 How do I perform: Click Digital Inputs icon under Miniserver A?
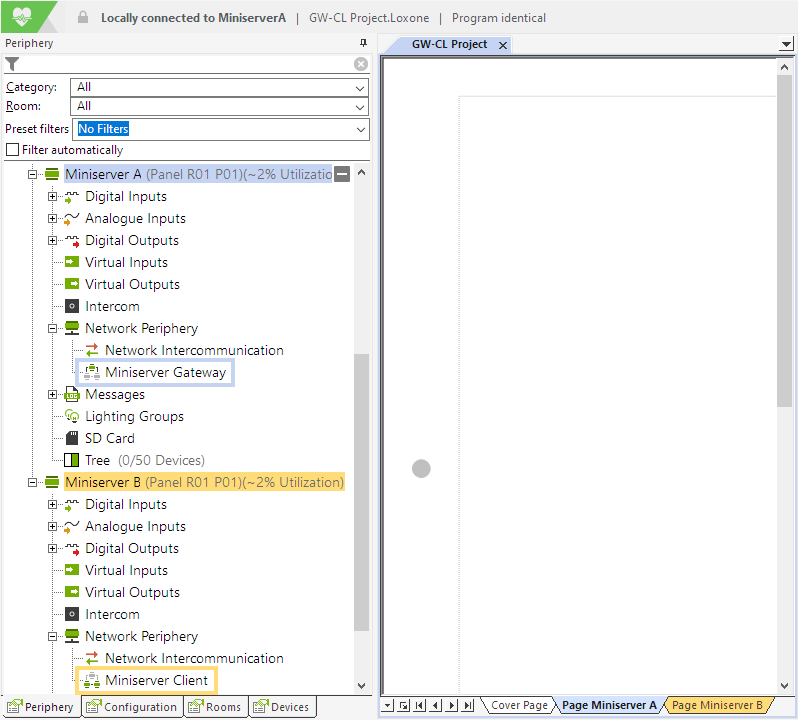coord(72,196)
